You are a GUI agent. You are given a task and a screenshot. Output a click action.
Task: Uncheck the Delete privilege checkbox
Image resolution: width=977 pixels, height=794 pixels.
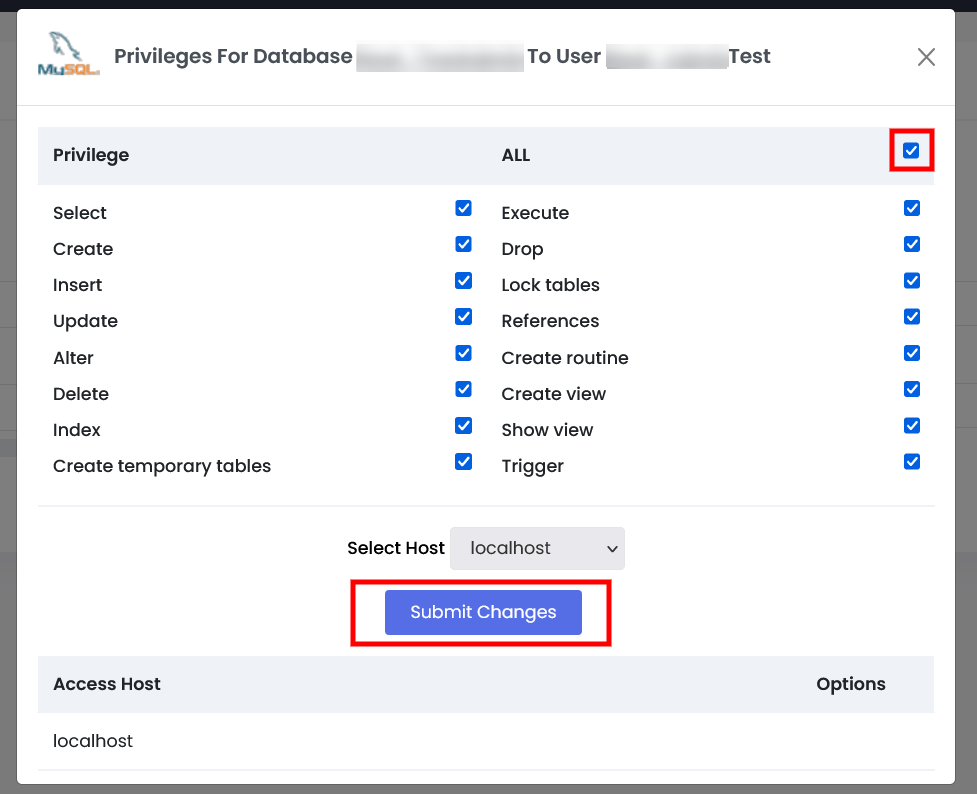[x=463, y=389]
